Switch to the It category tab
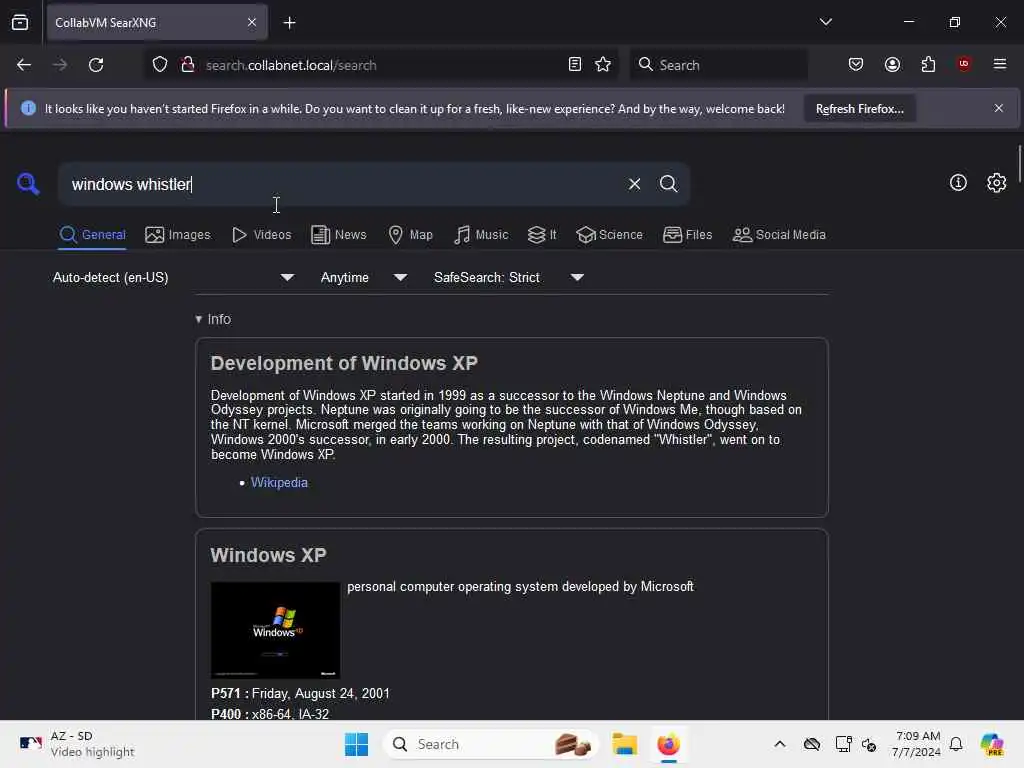The width and height of the screenshot is (1024, 768). pos(542,234)
